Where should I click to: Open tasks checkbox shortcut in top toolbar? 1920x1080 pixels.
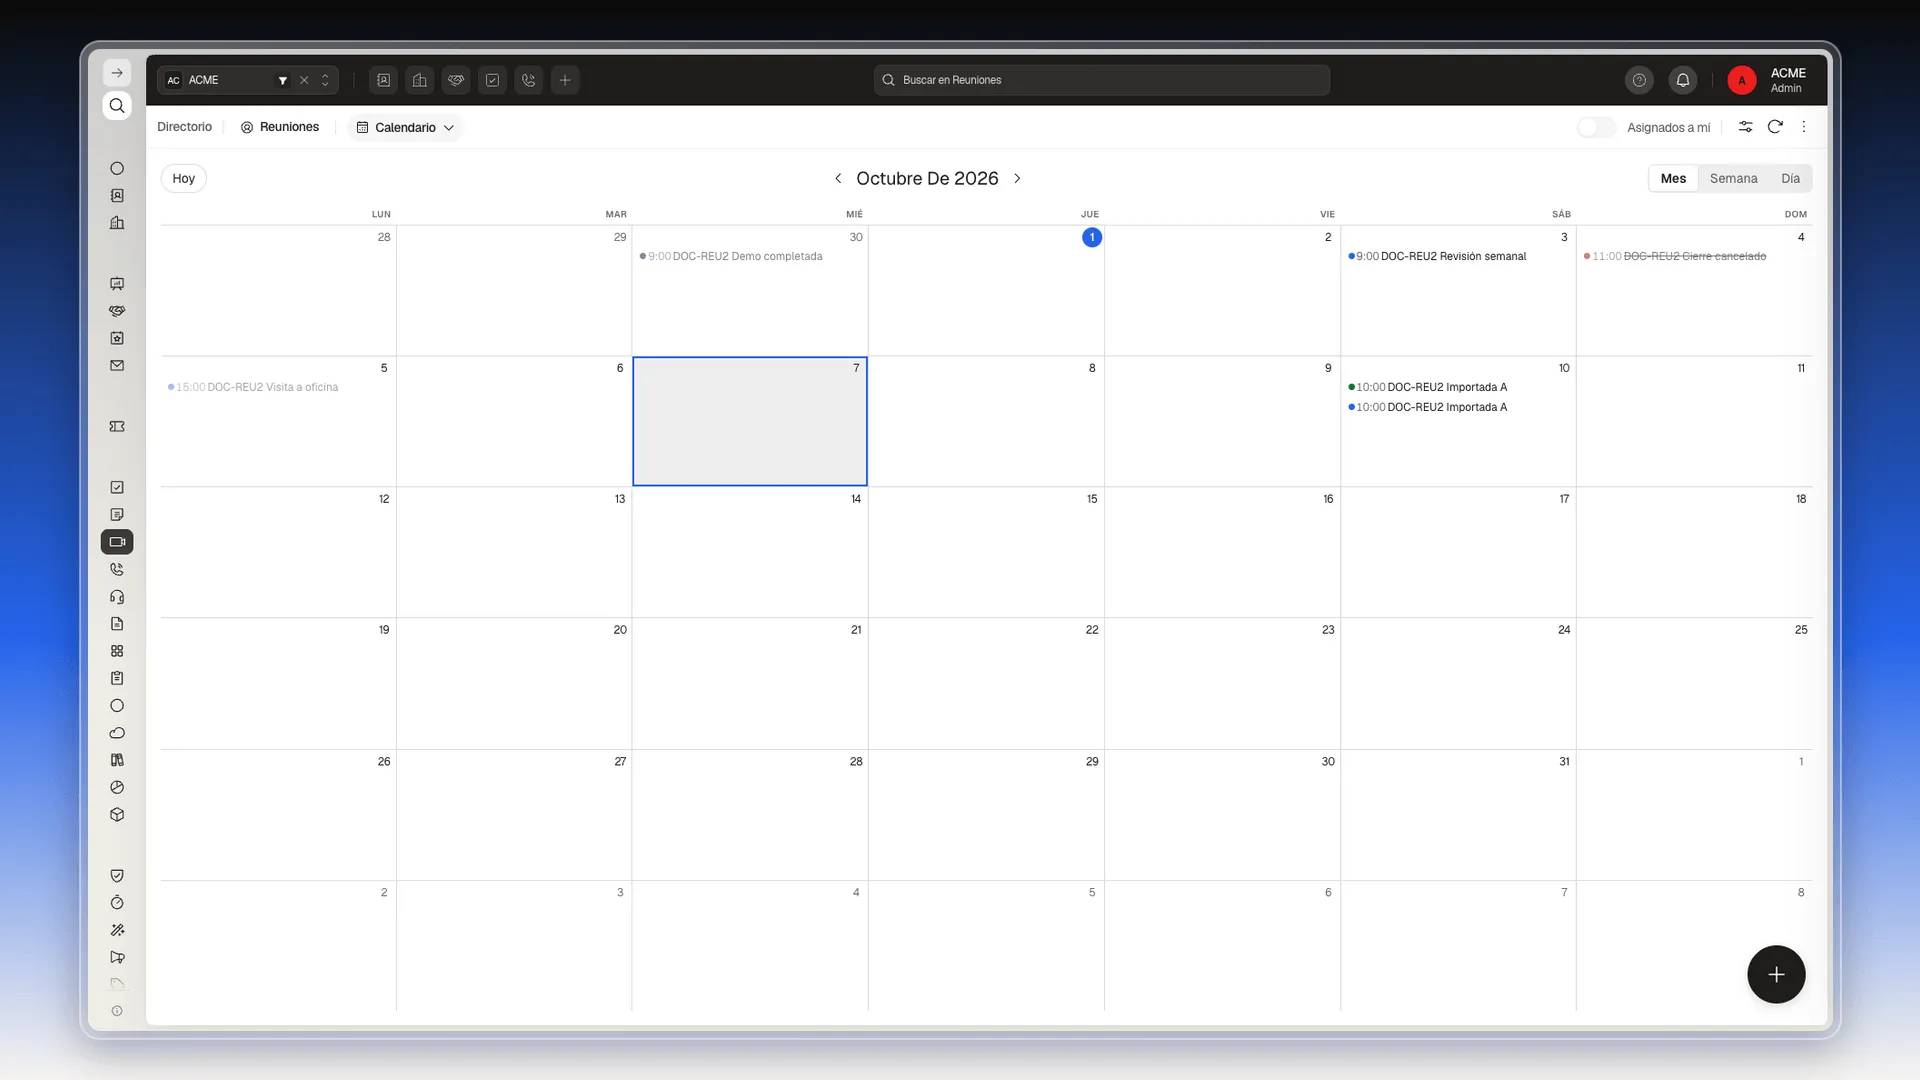(492, 80)
